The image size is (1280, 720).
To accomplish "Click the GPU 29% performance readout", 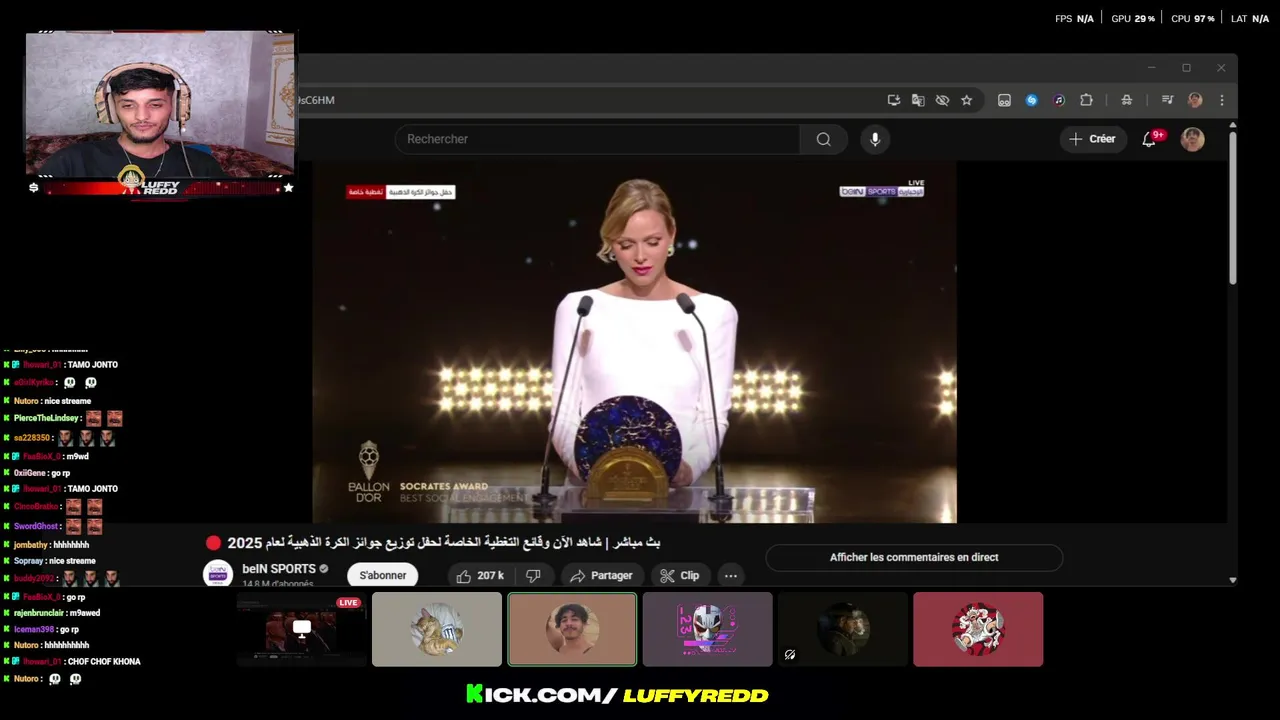I will point(1133,19).
